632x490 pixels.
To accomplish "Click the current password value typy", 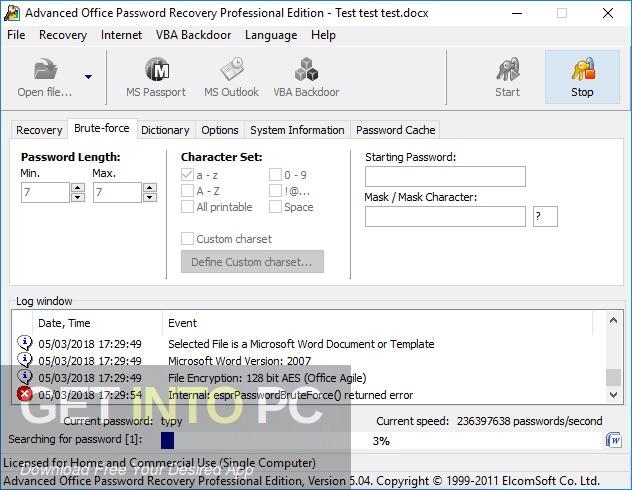I will (172, 421).
